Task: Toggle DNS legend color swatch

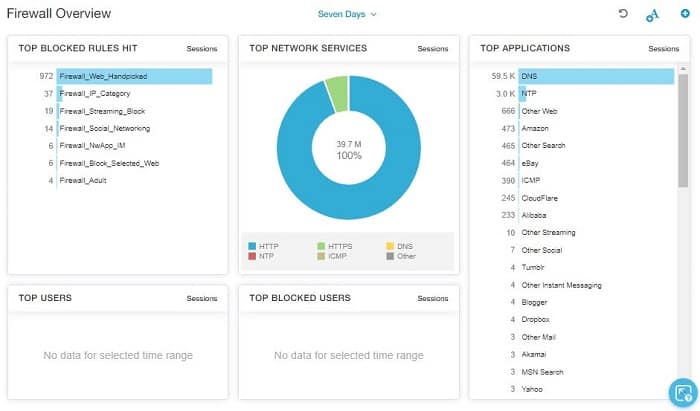Action: tap(390, 246)
